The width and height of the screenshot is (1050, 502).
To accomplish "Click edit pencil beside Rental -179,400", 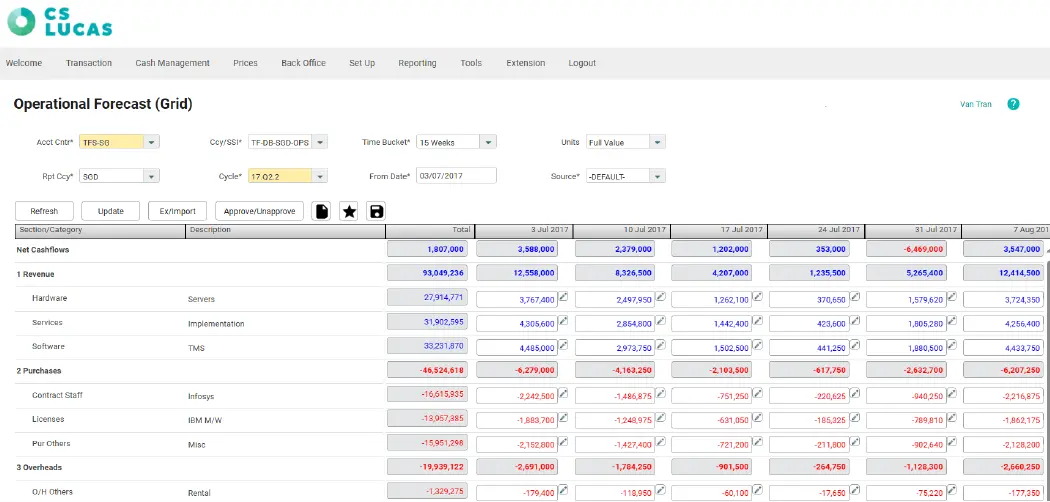I will click(563, 489).
